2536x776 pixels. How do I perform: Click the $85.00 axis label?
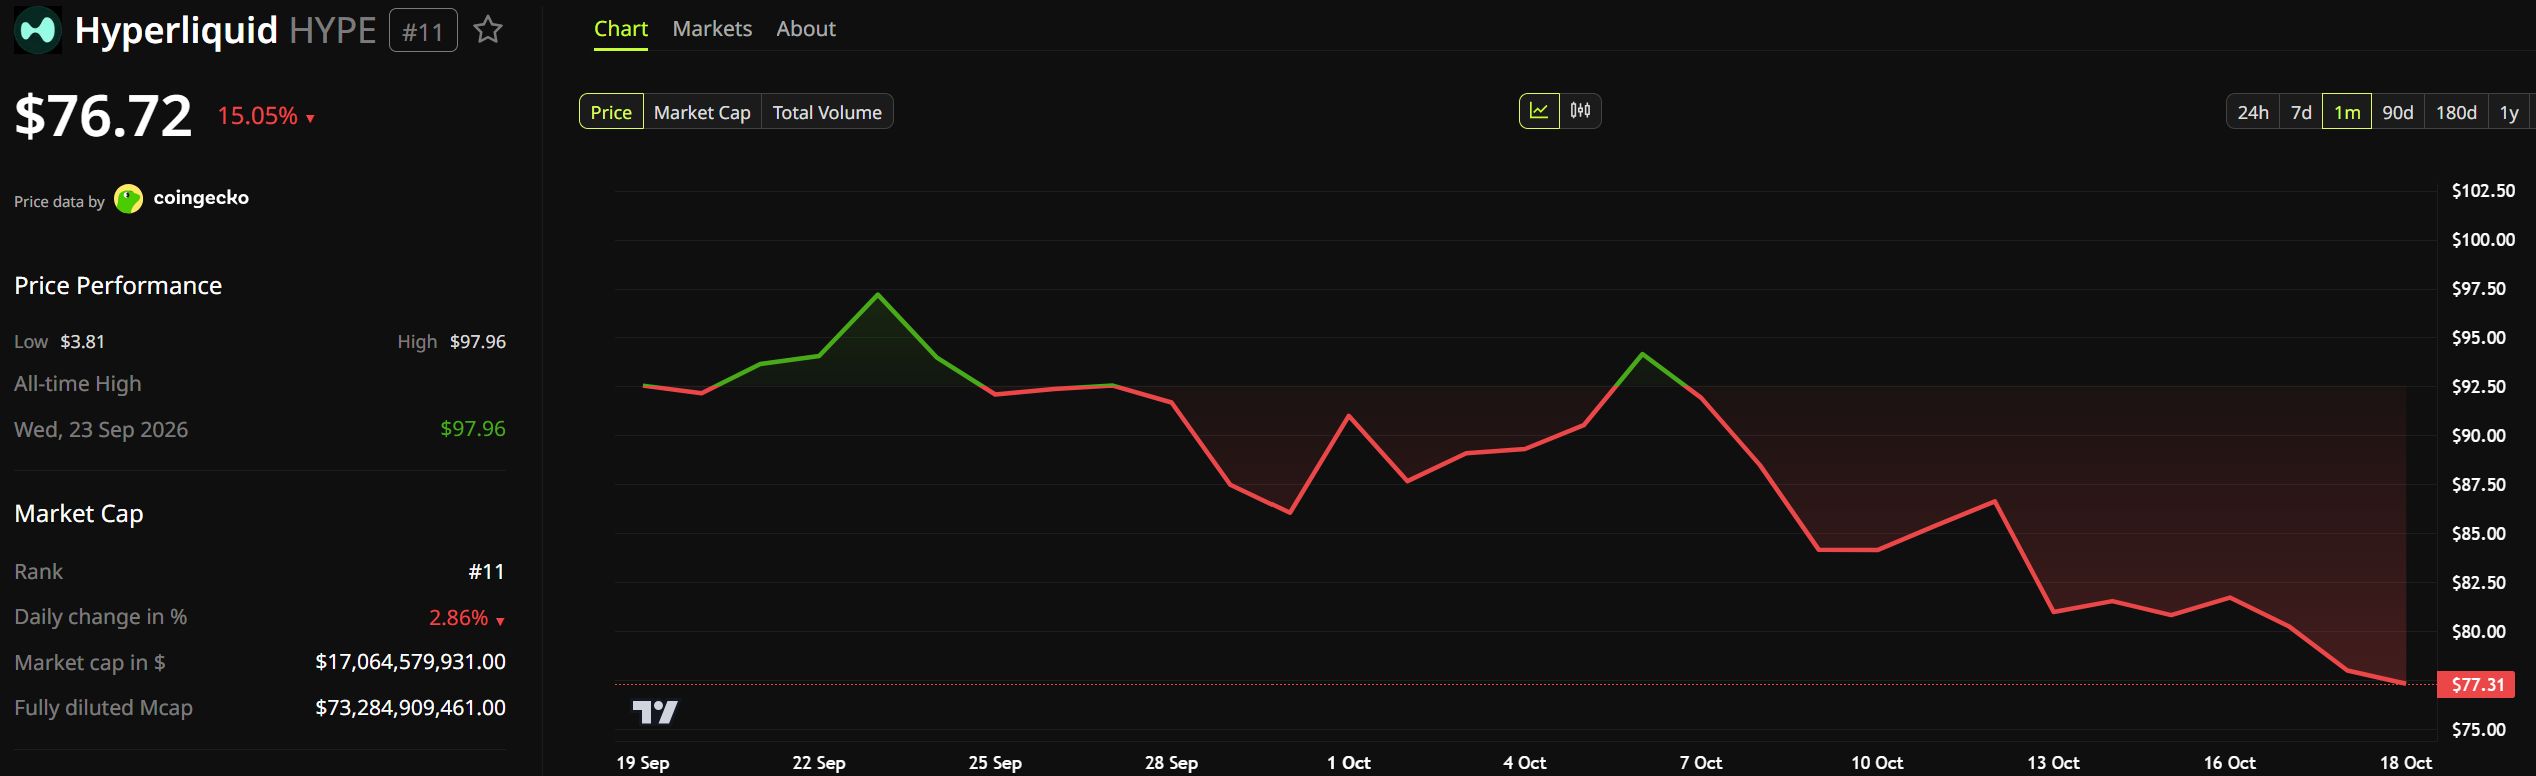tap(2479, 534)
